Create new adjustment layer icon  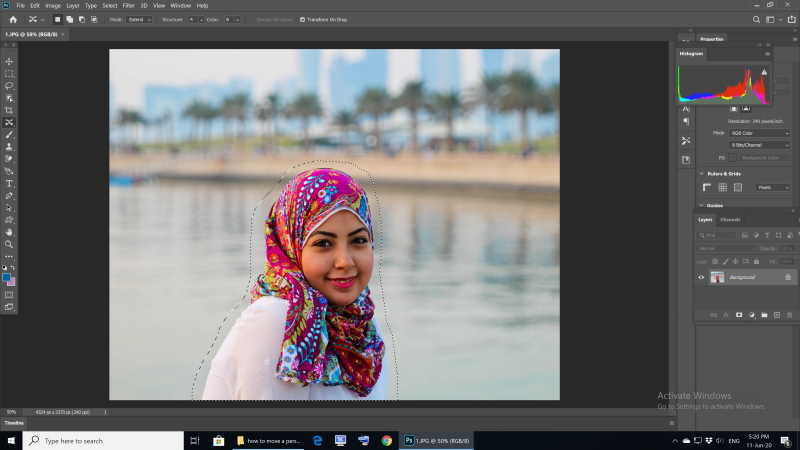pos(752,315)
